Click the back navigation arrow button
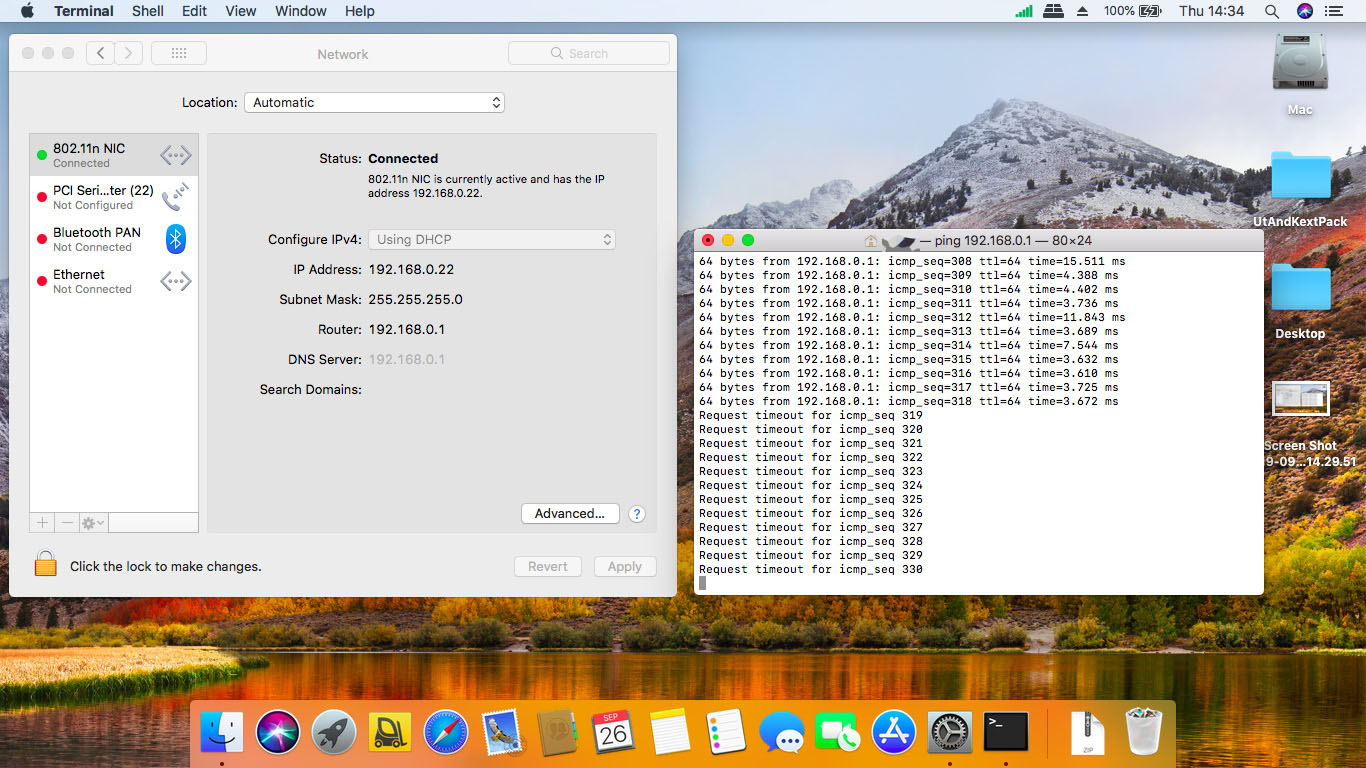Viewport: 1366px width, 768px height. [x=100, y=54]
